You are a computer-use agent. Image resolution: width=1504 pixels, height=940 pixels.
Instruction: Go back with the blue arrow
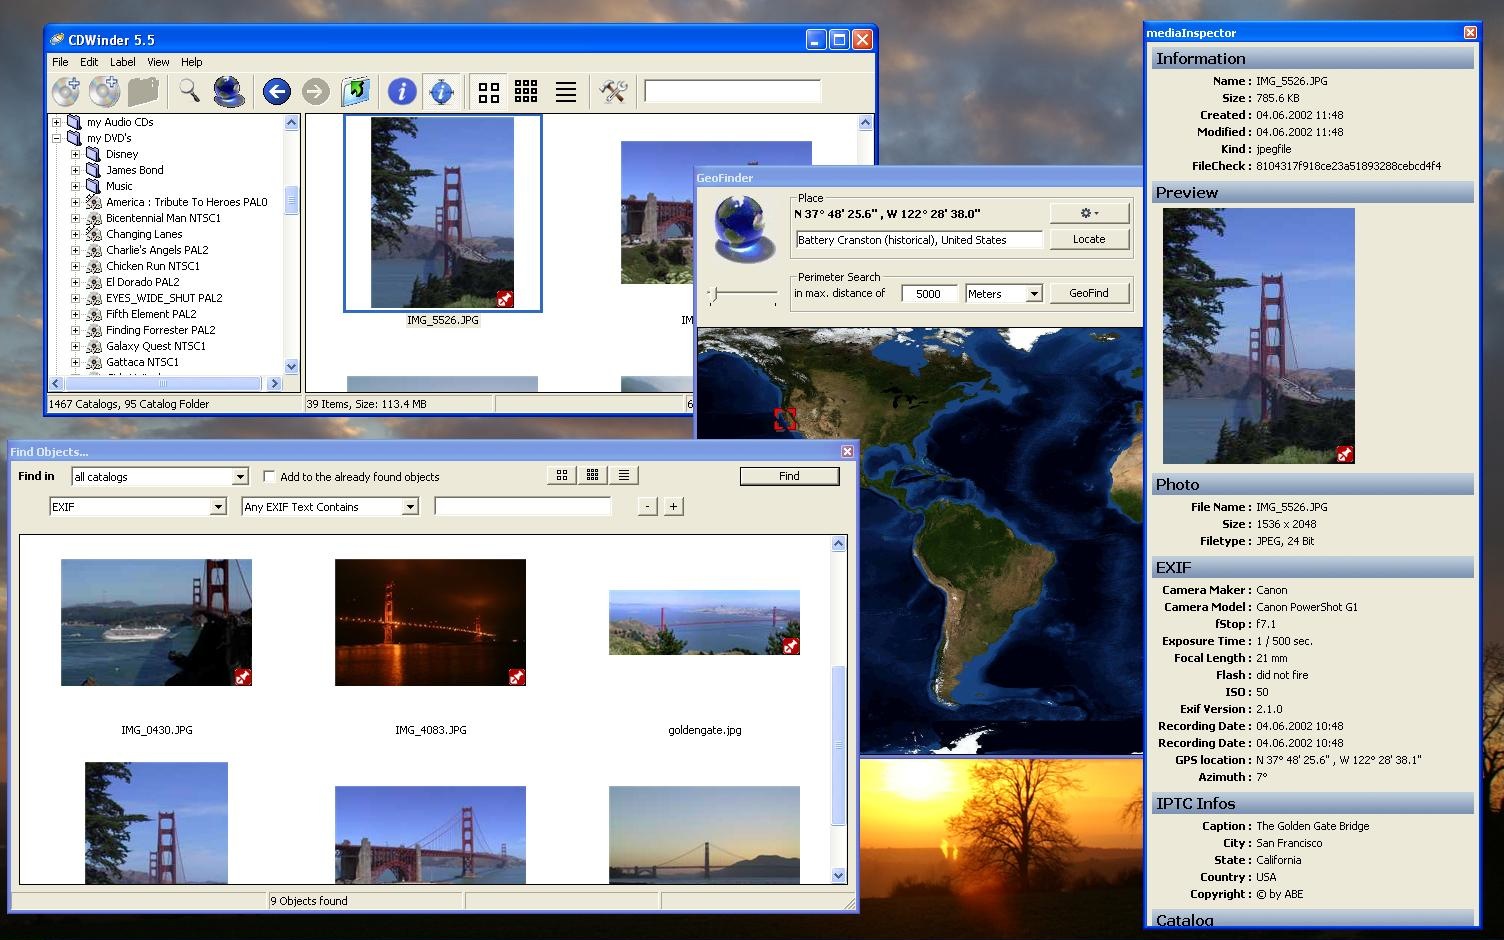(x=277, y=92)
